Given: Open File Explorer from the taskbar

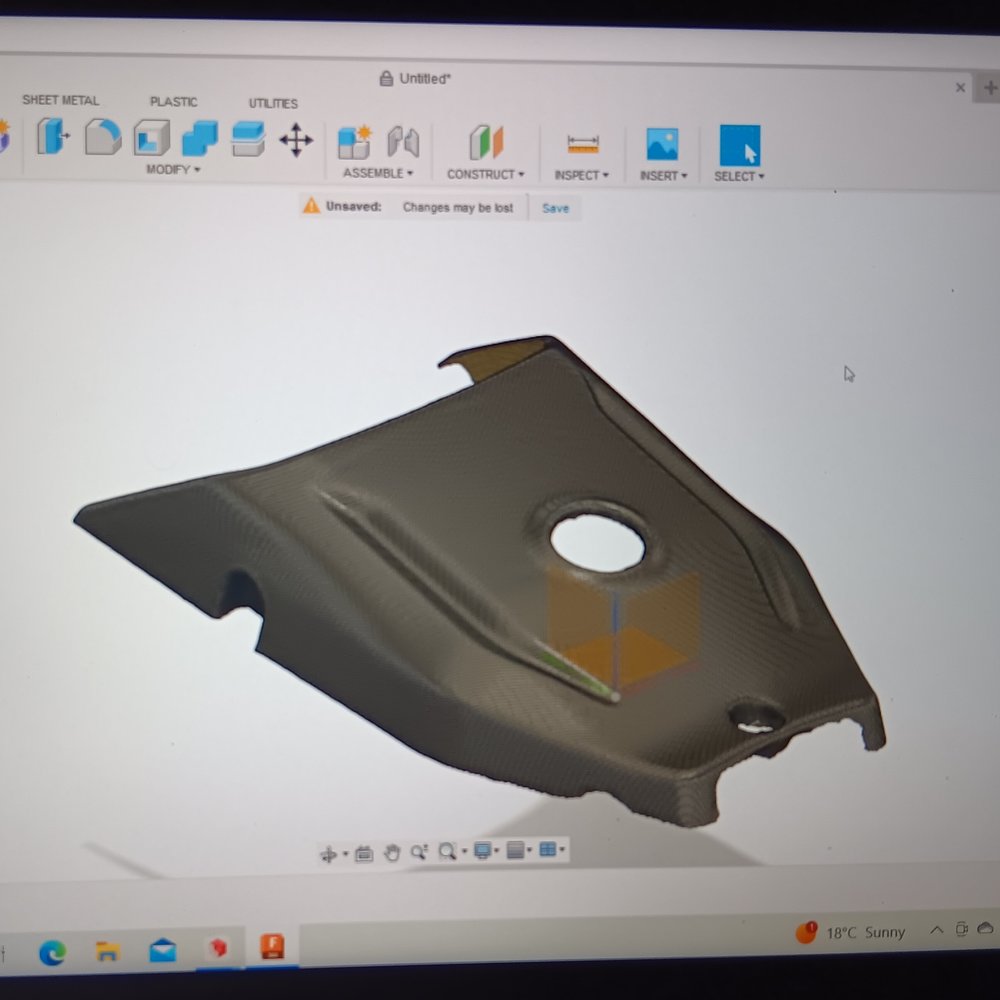Looking at the screenshot, I should (108, 952).
